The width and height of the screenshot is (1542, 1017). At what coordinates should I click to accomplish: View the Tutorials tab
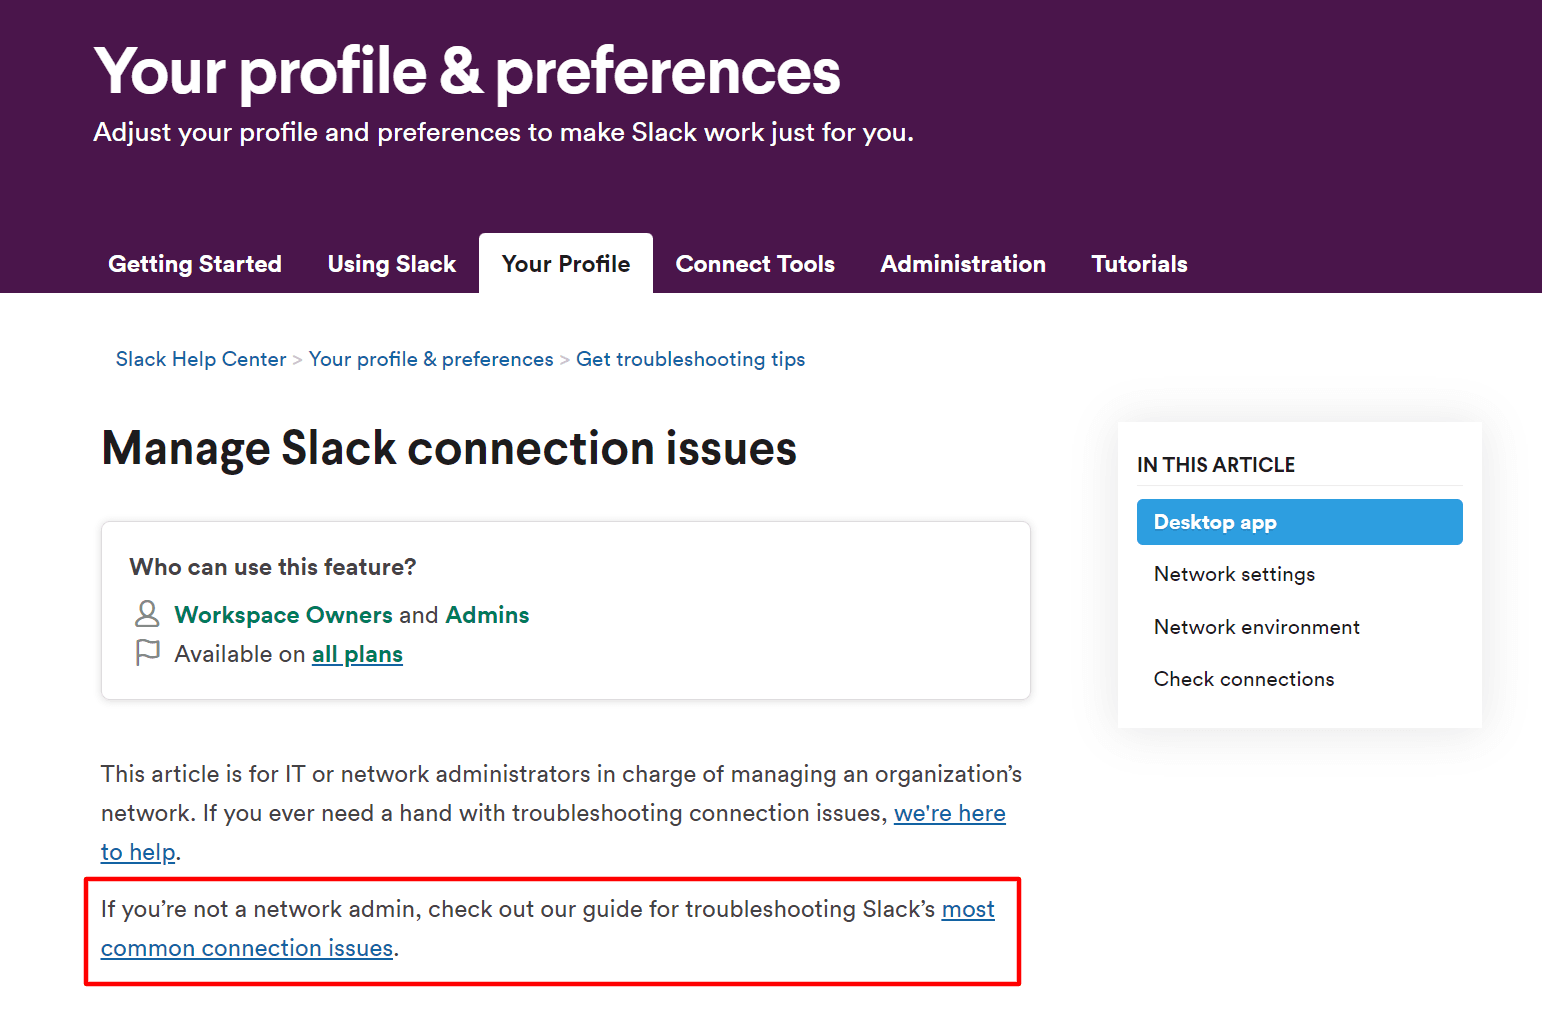[x=1139, y=264]
